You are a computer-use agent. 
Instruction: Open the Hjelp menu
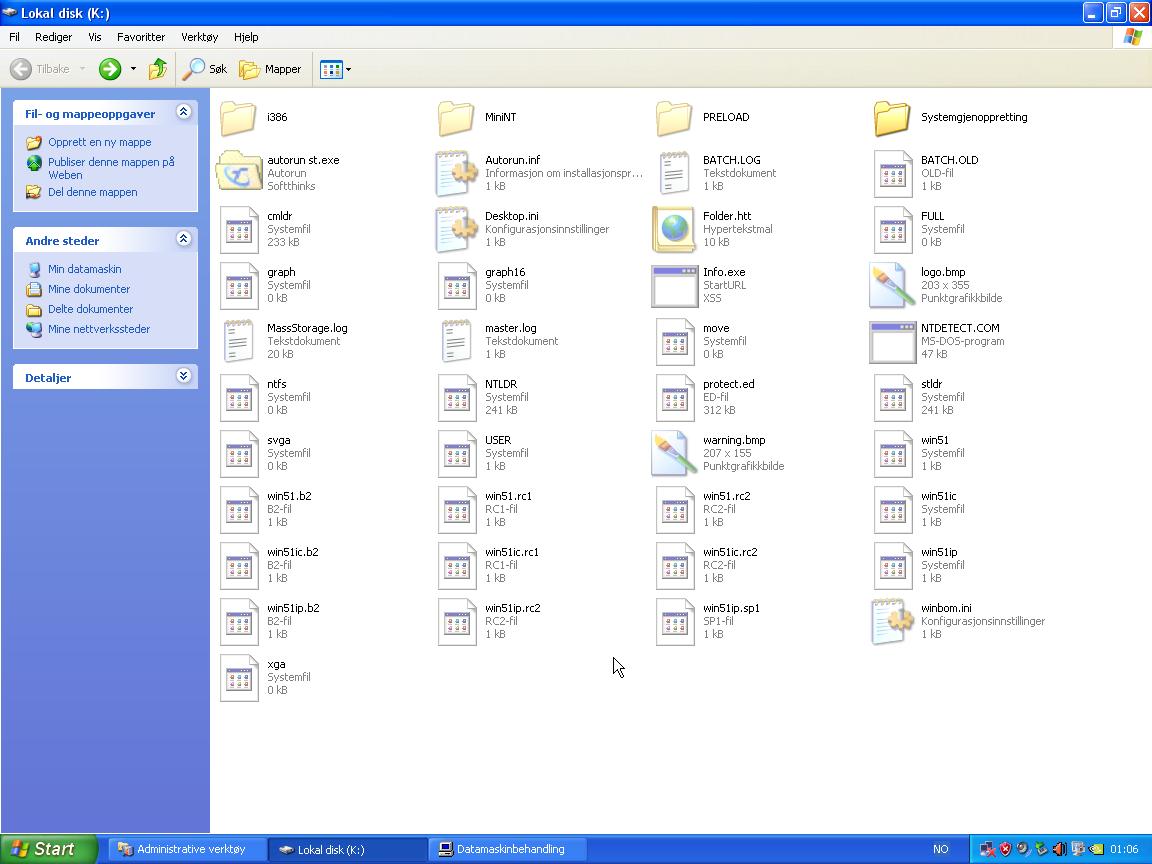[x=246, y=37]
